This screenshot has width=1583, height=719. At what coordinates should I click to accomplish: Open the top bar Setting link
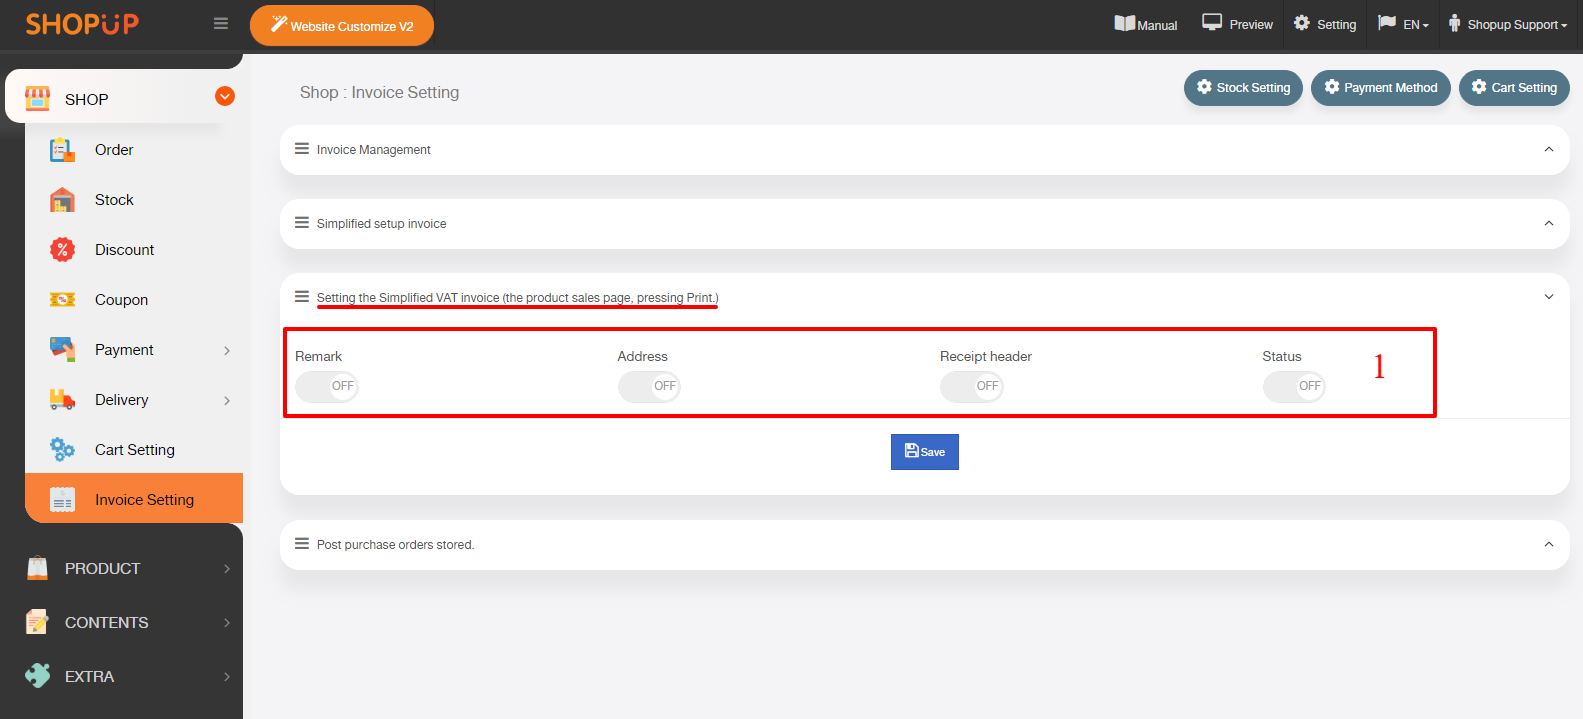(x=1325, y=24)
